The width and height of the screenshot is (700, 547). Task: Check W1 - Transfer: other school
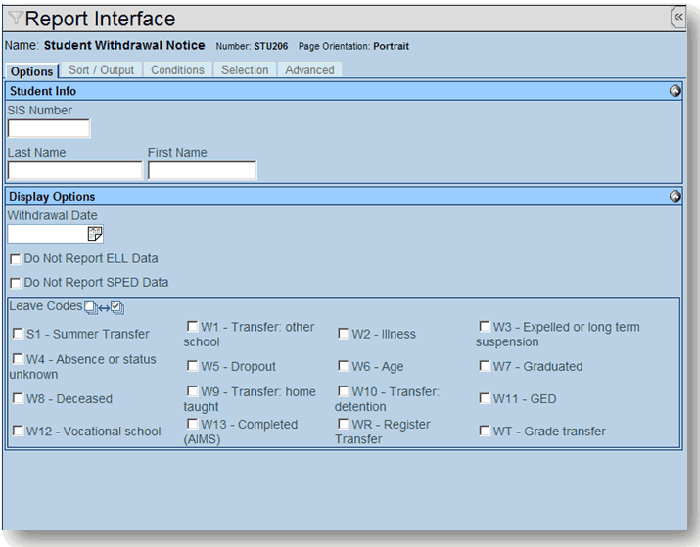(x=192, y=326)
